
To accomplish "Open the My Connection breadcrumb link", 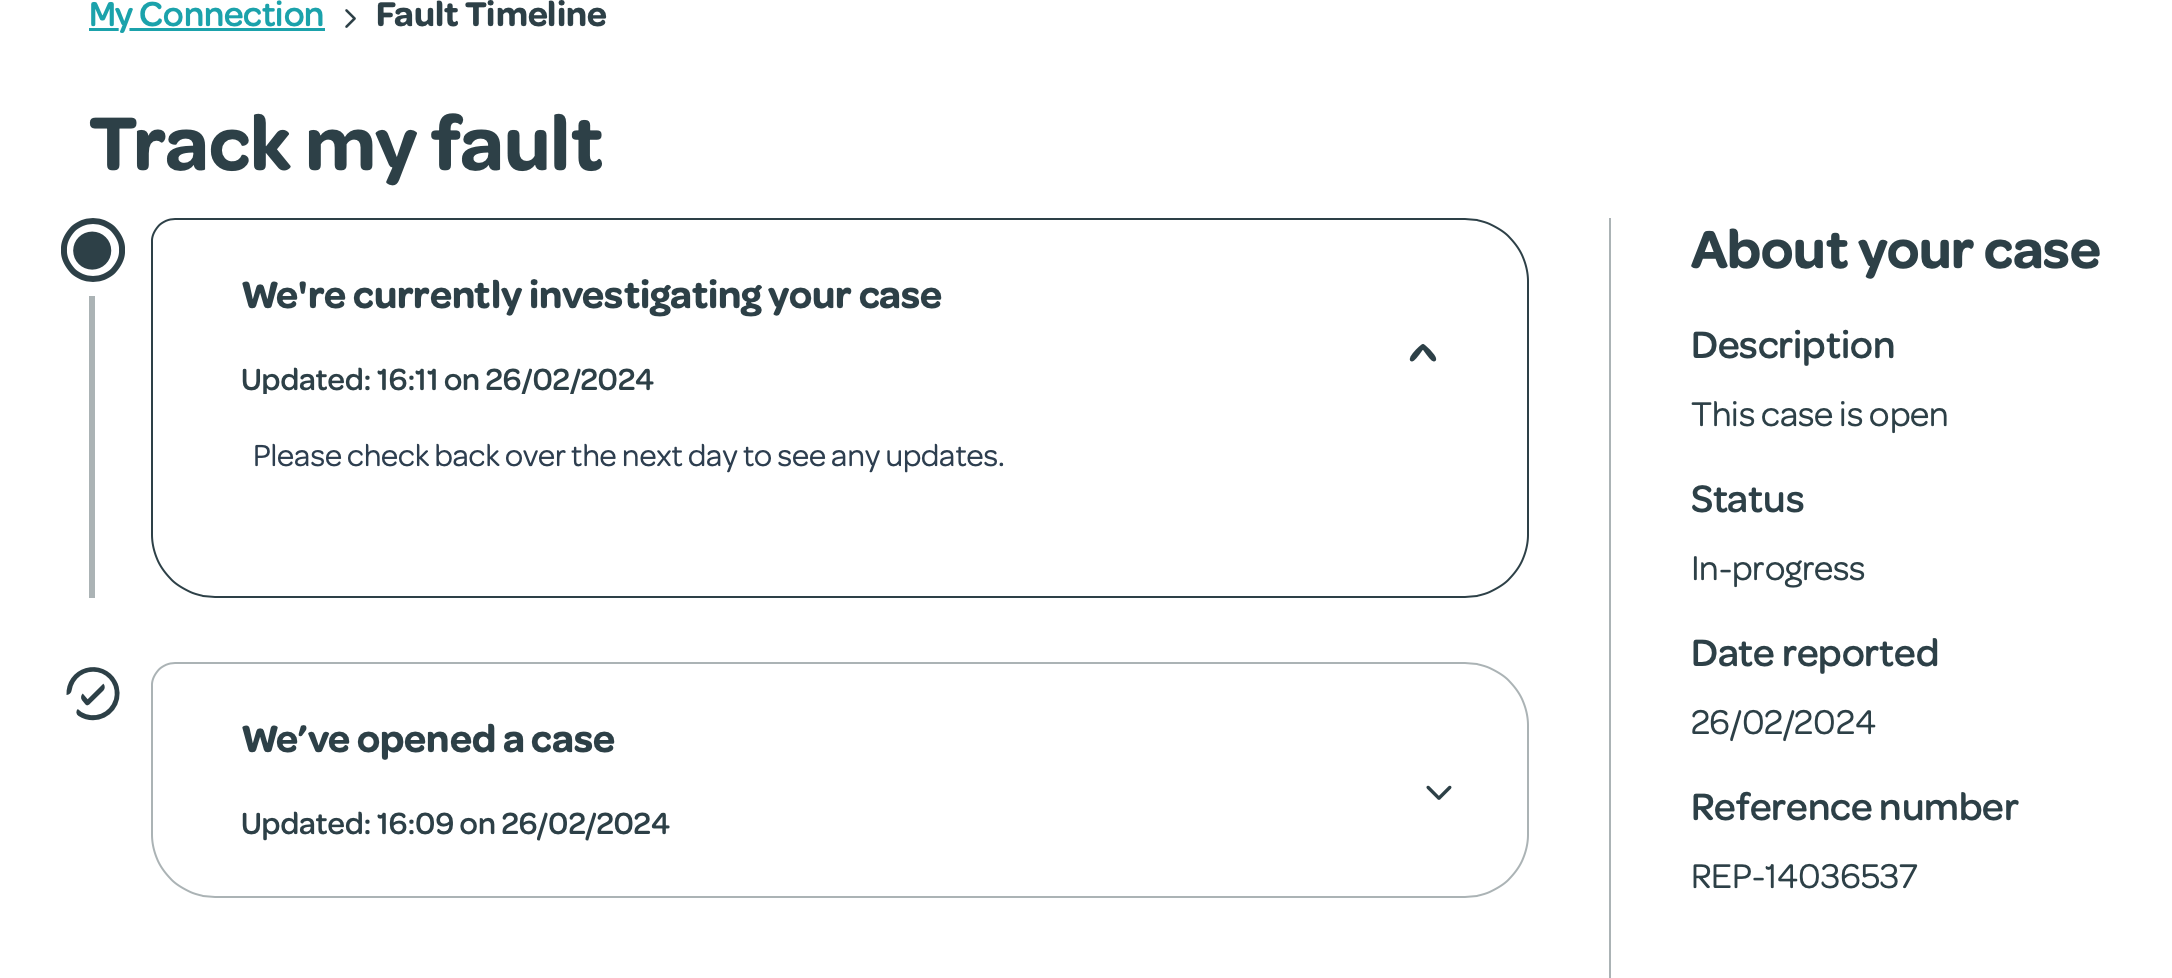I will (206, 15).
